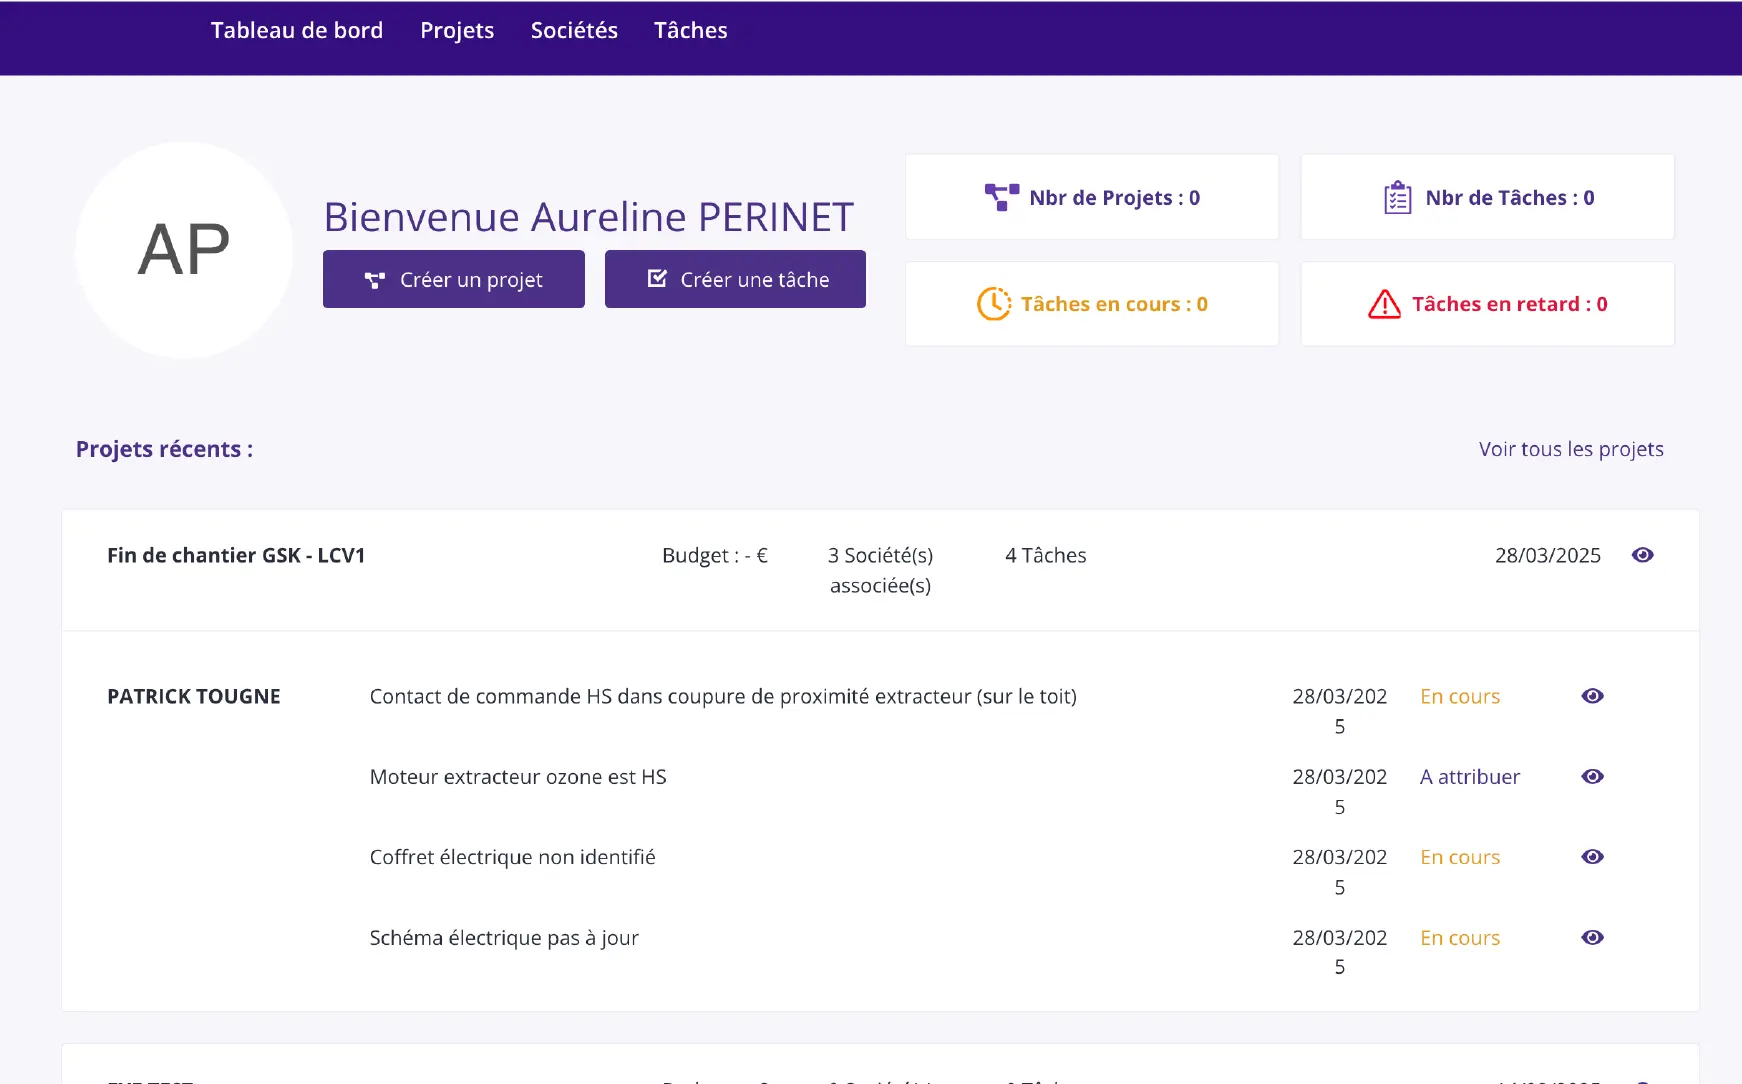Open Voir tous les projets

coord(1570,449)
